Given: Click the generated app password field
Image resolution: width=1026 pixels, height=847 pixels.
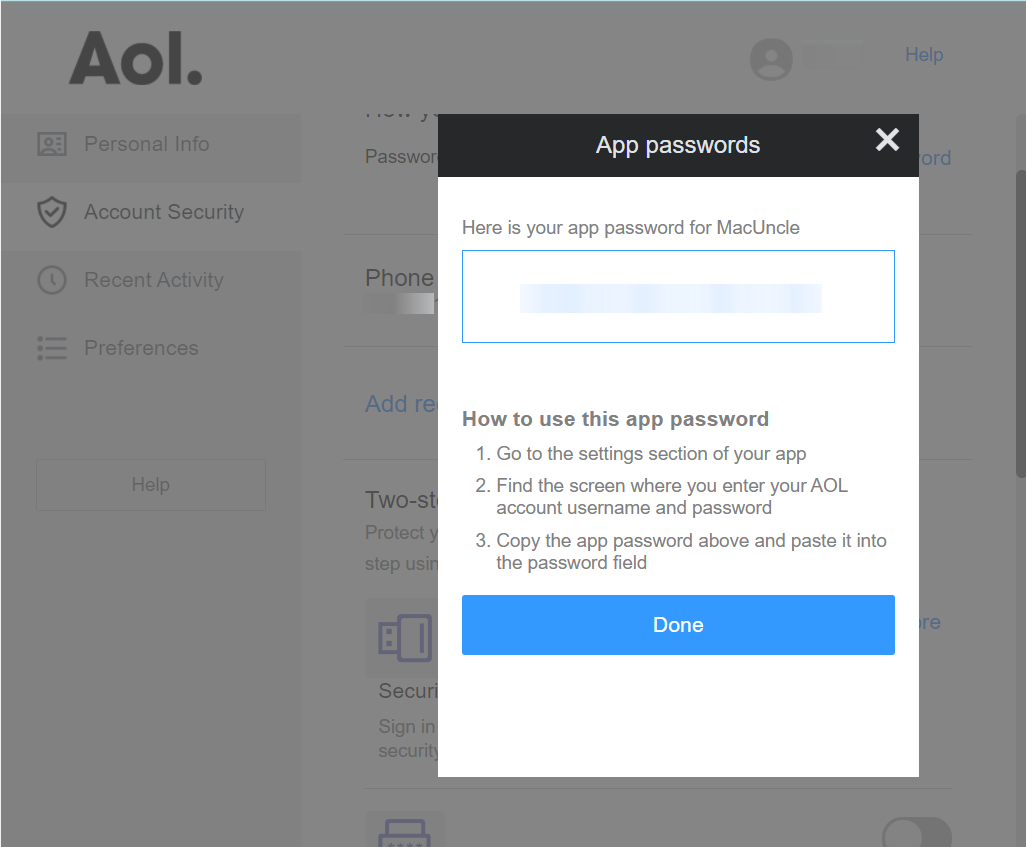Looking at the screenshot, I should tap(678, 297).
